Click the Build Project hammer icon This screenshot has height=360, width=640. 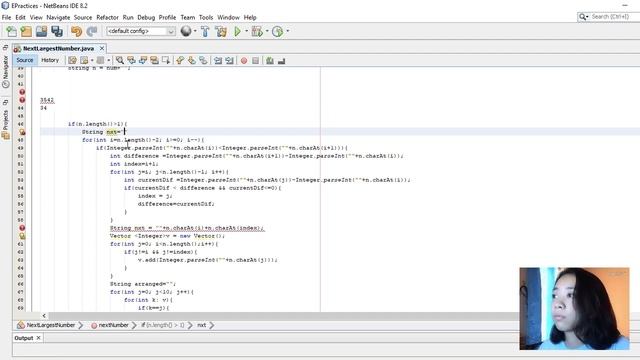(205, 31)
